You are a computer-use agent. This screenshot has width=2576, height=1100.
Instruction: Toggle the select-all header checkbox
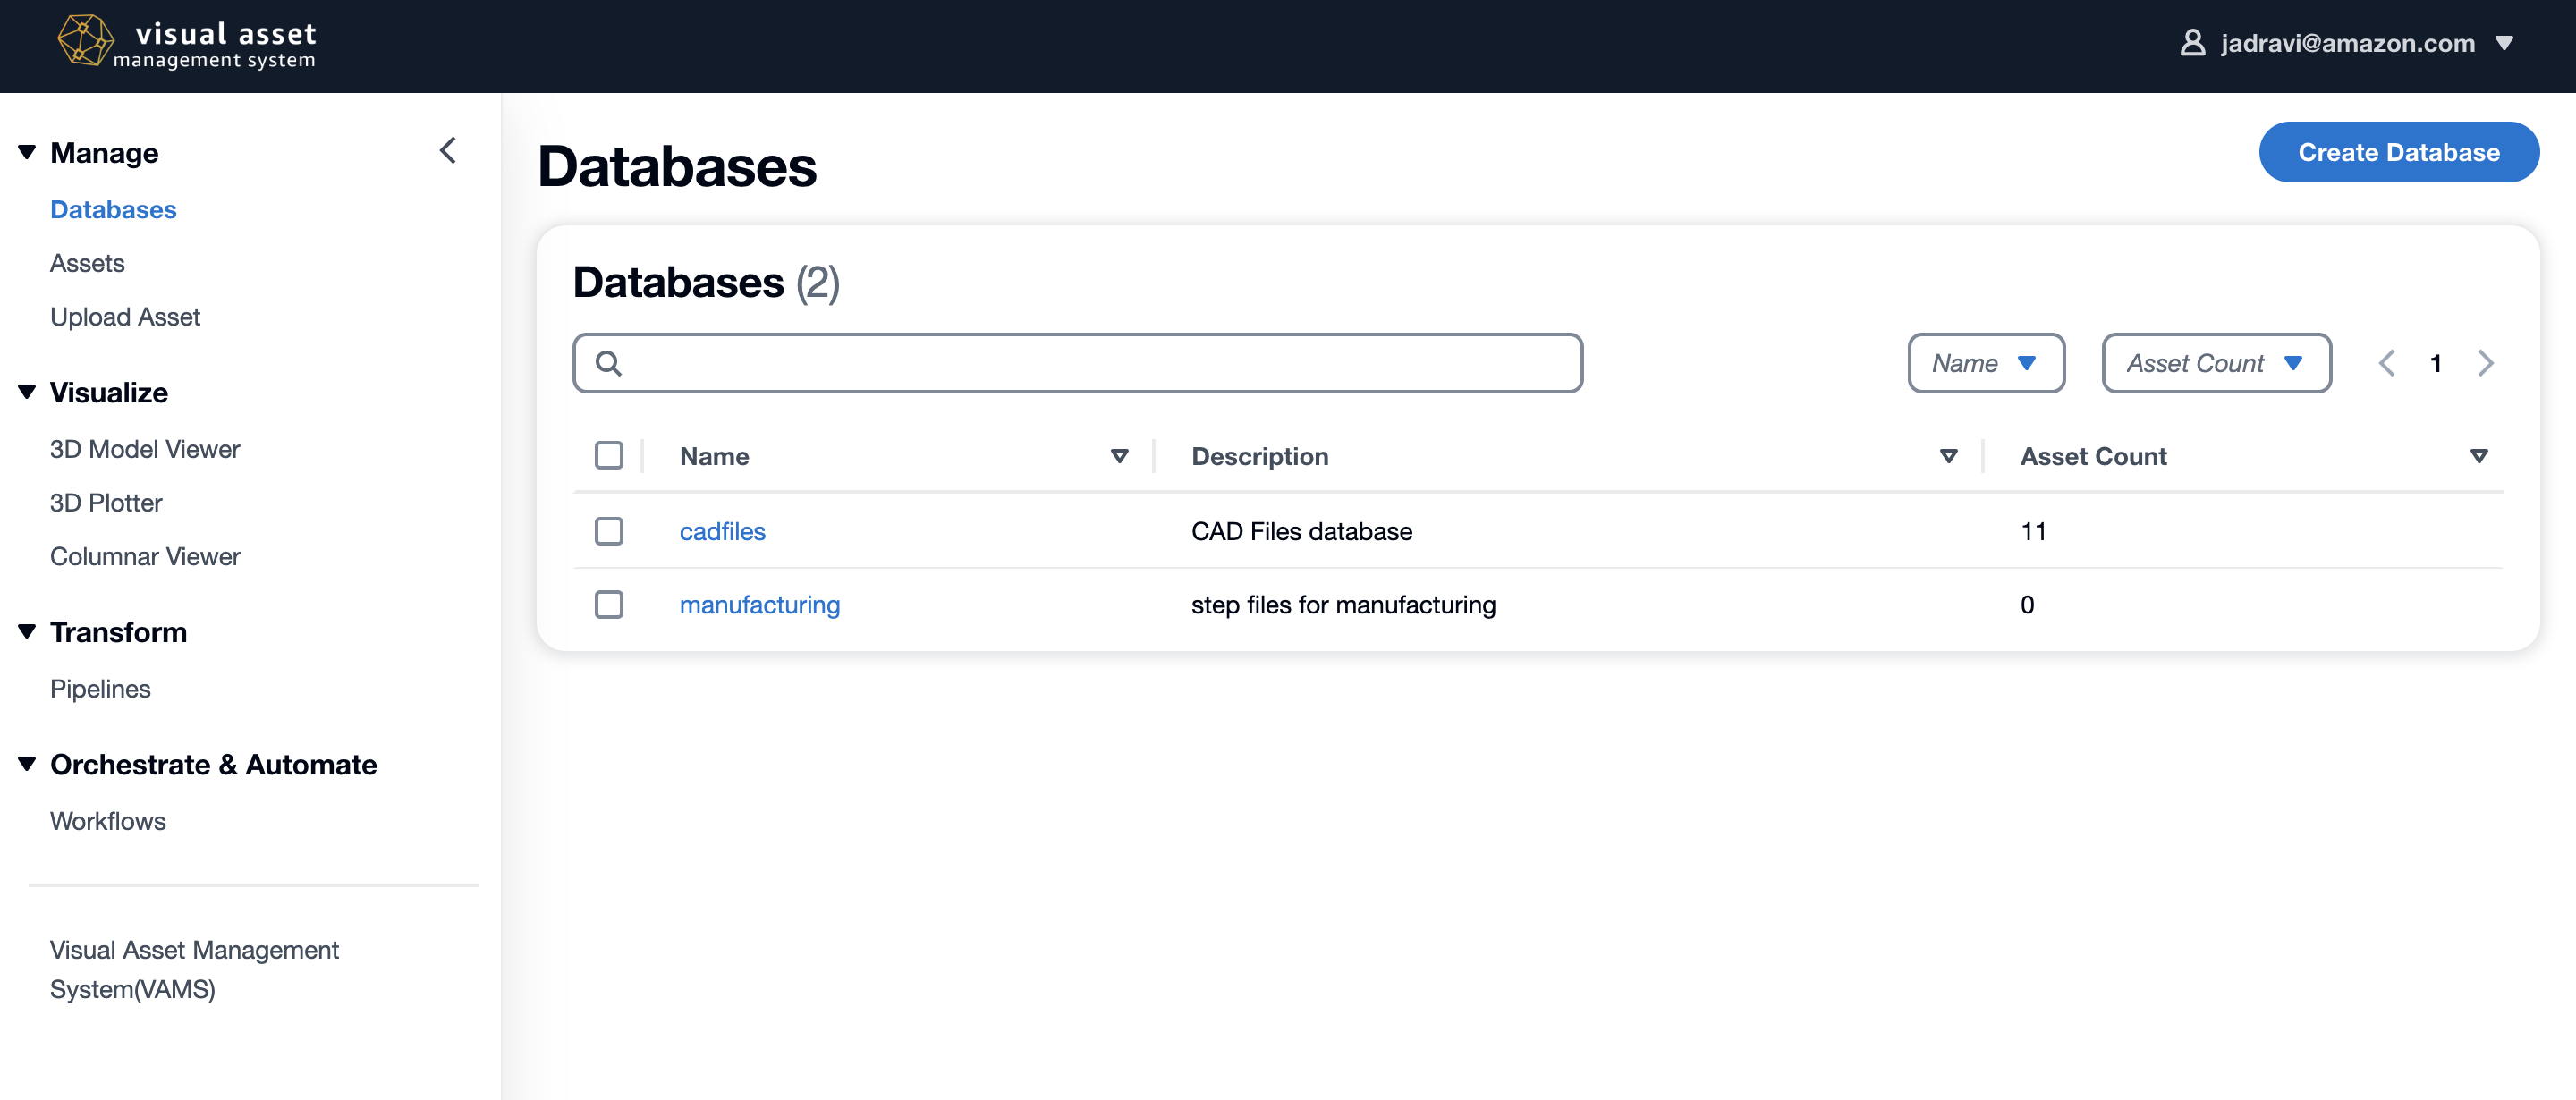[608, 455]
